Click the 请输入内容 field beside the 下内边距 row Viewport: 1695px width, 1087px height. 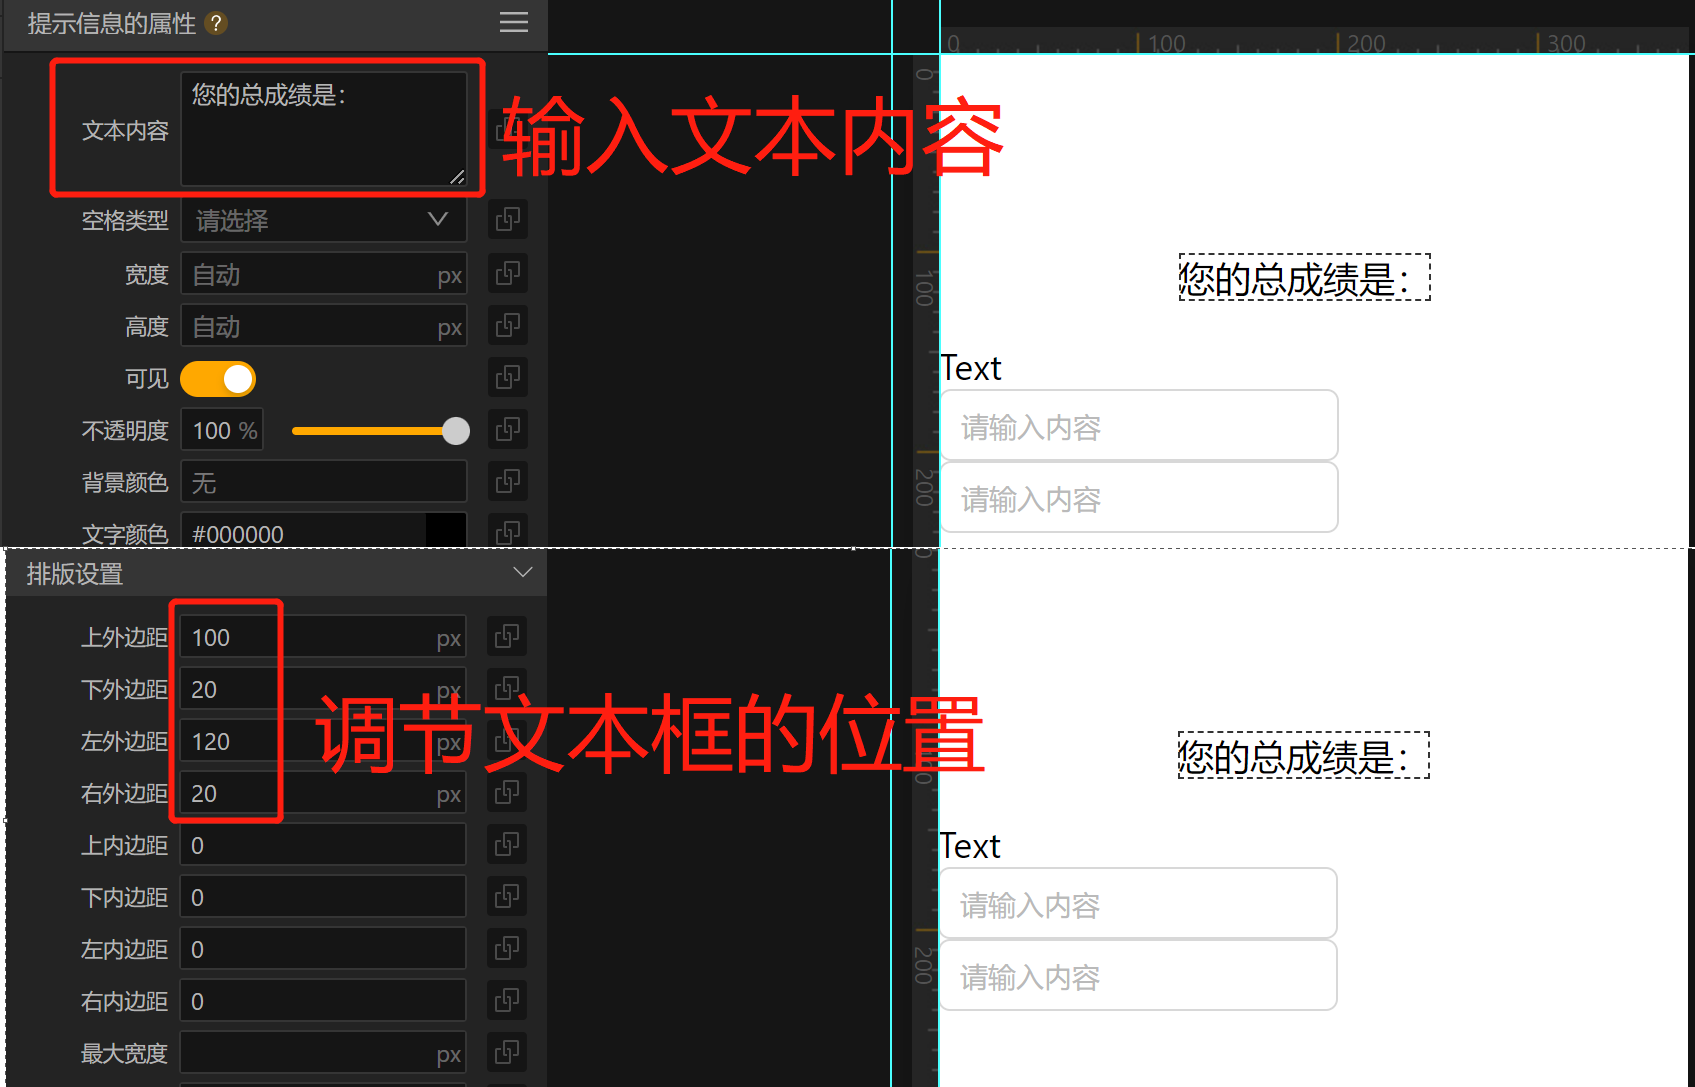[1138, 904]
